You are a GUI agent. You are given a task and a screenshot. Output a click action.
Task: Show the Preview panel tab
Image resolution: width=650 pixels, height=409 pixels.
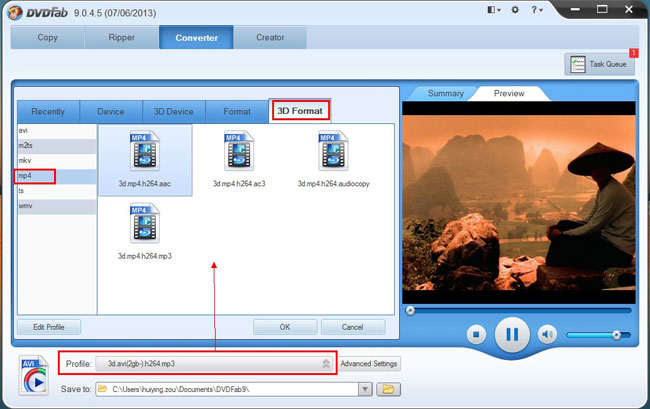(509, 93)
